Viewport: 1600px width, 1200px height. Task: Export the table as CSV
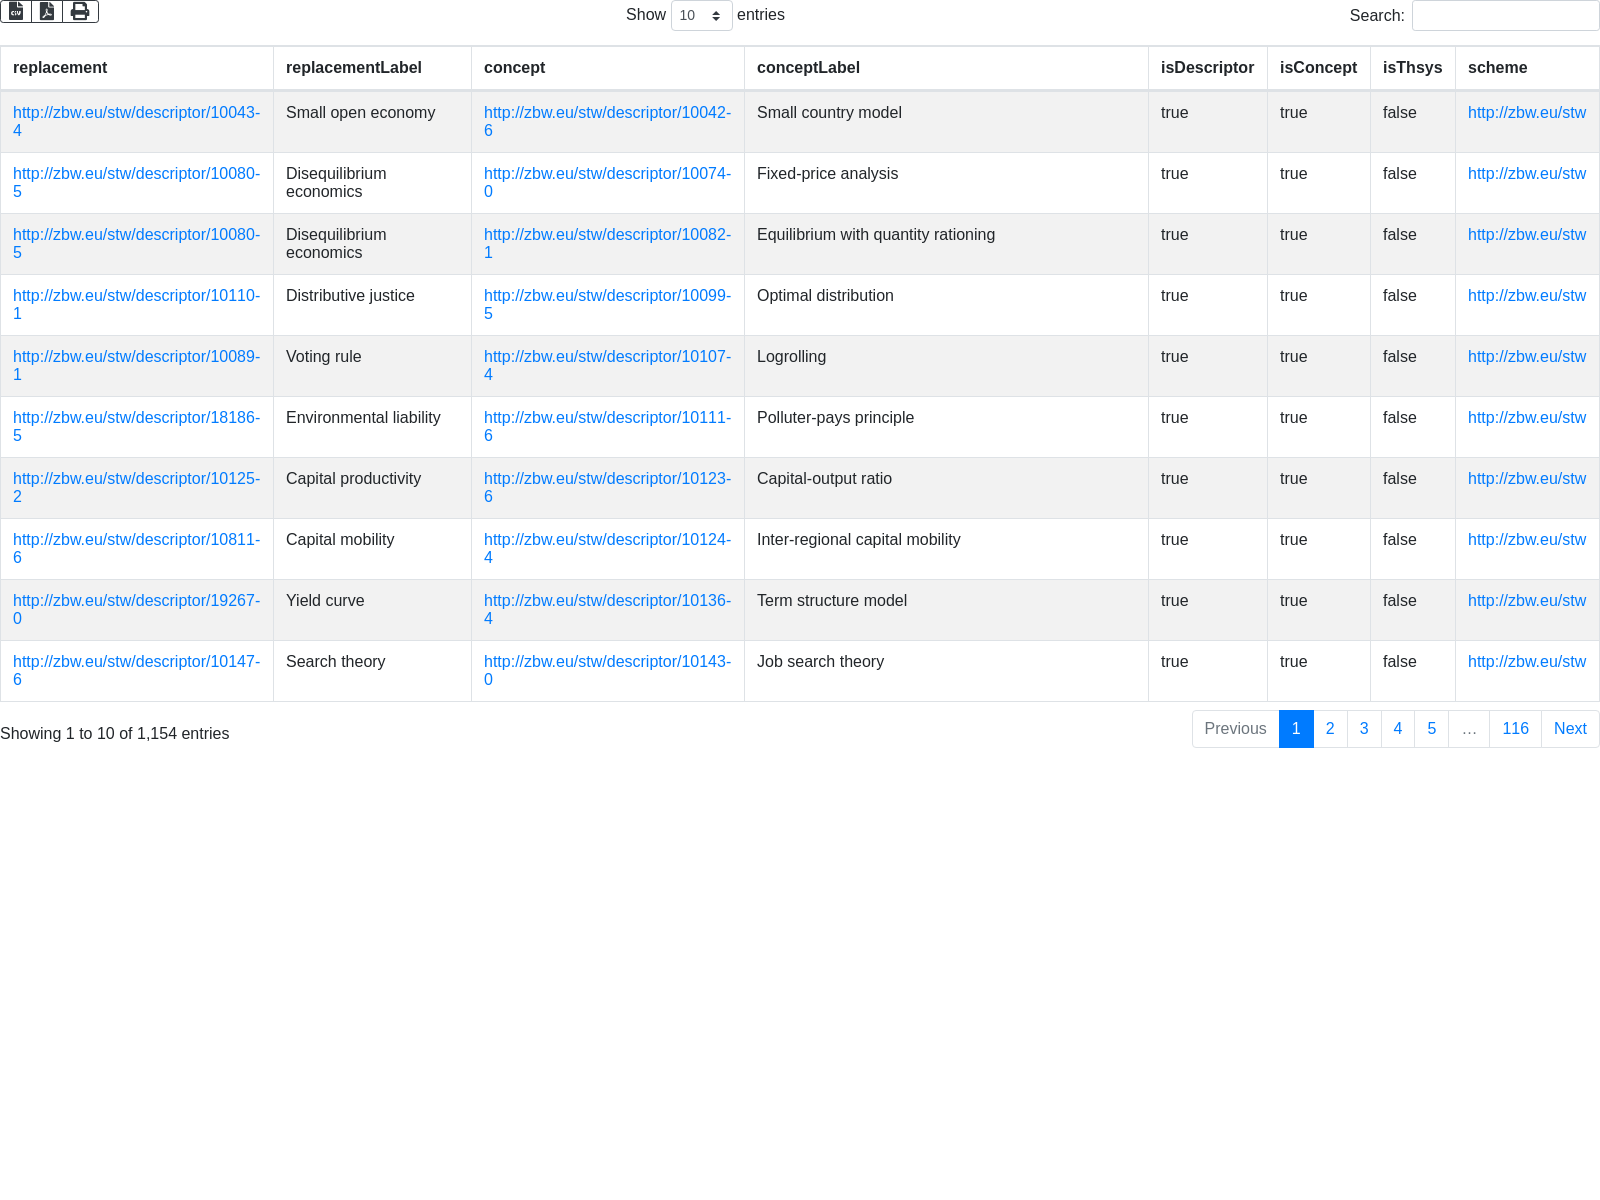point(16,11)
